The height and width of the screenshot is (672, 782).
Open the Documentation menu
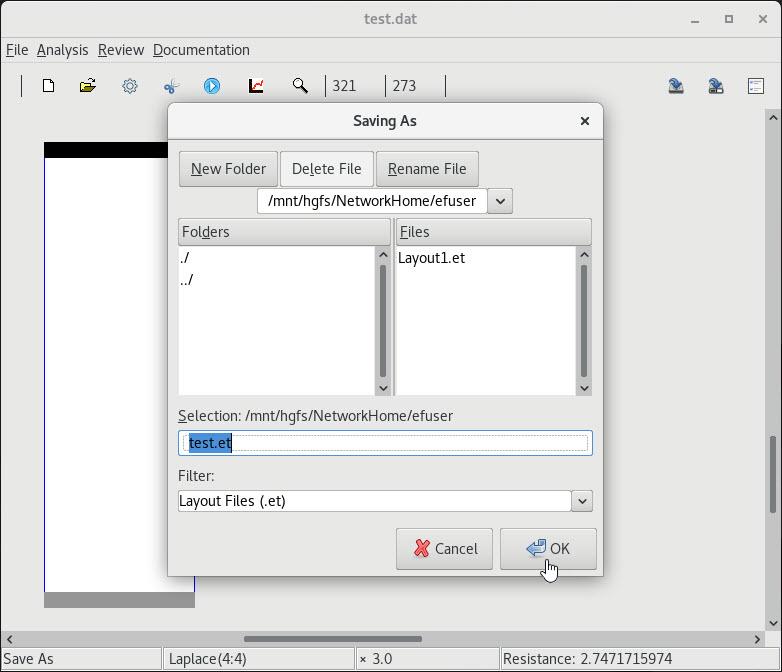coord(201,50)
